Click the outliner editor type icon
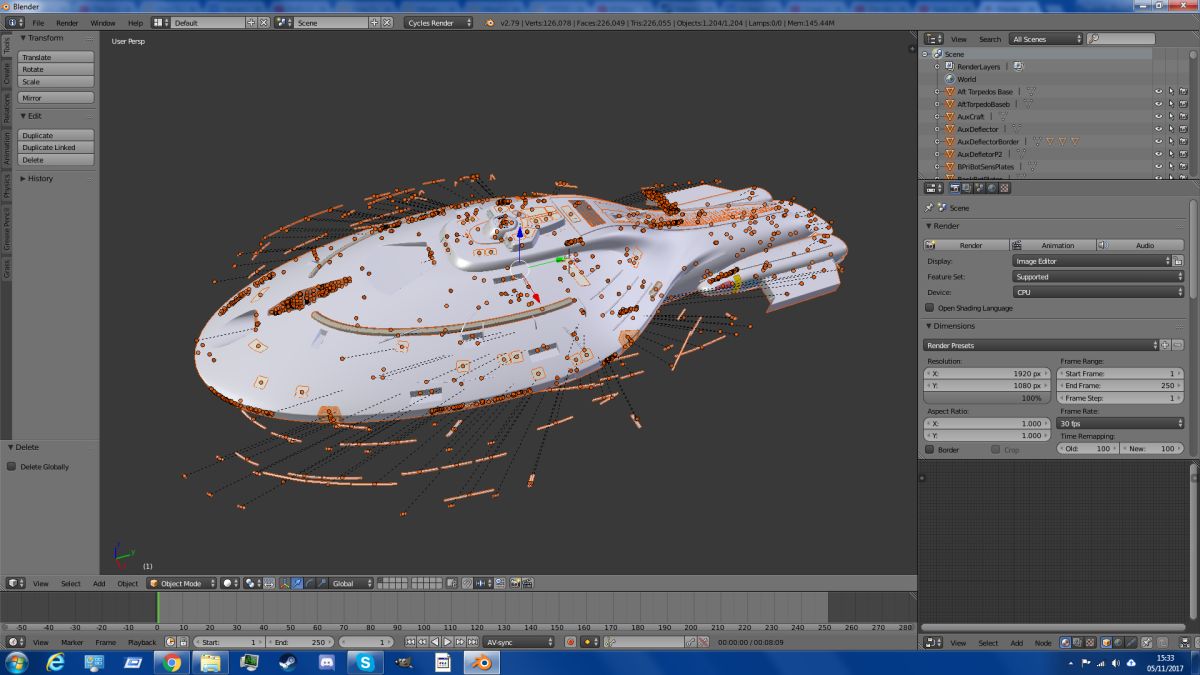This screenshot has width=1200, height=675. point(933,39)
